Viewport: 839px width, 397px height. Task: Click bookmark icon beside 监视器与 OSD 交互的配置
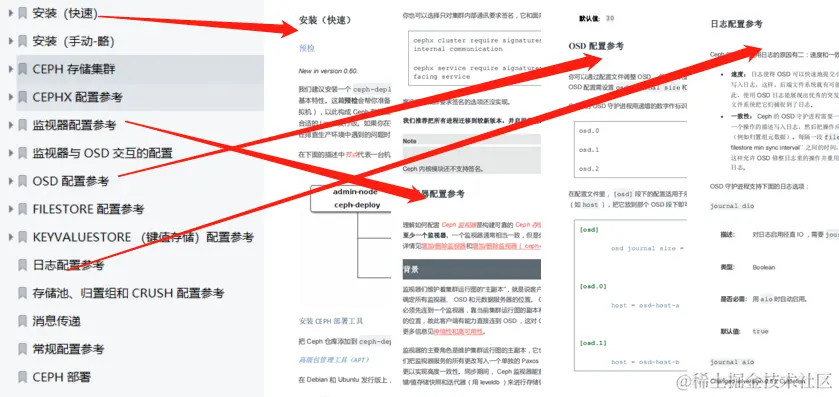(x=22, y=152)
